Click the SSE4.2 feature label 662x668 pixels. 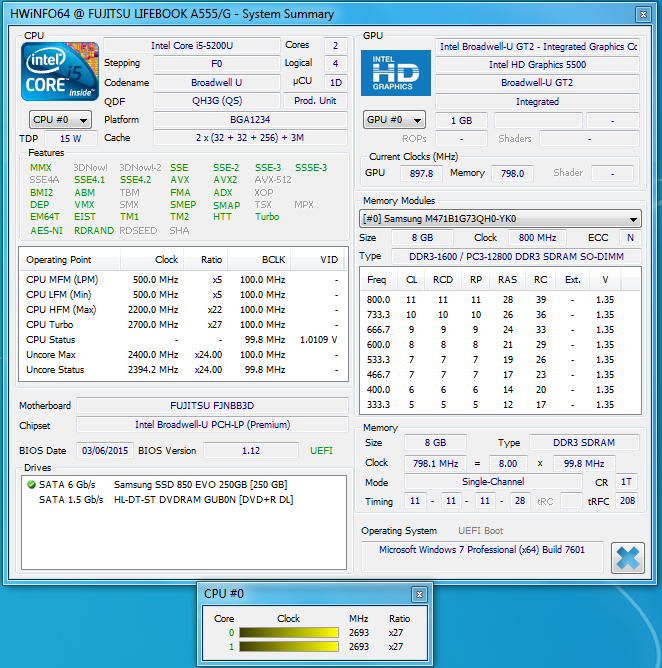135,180
